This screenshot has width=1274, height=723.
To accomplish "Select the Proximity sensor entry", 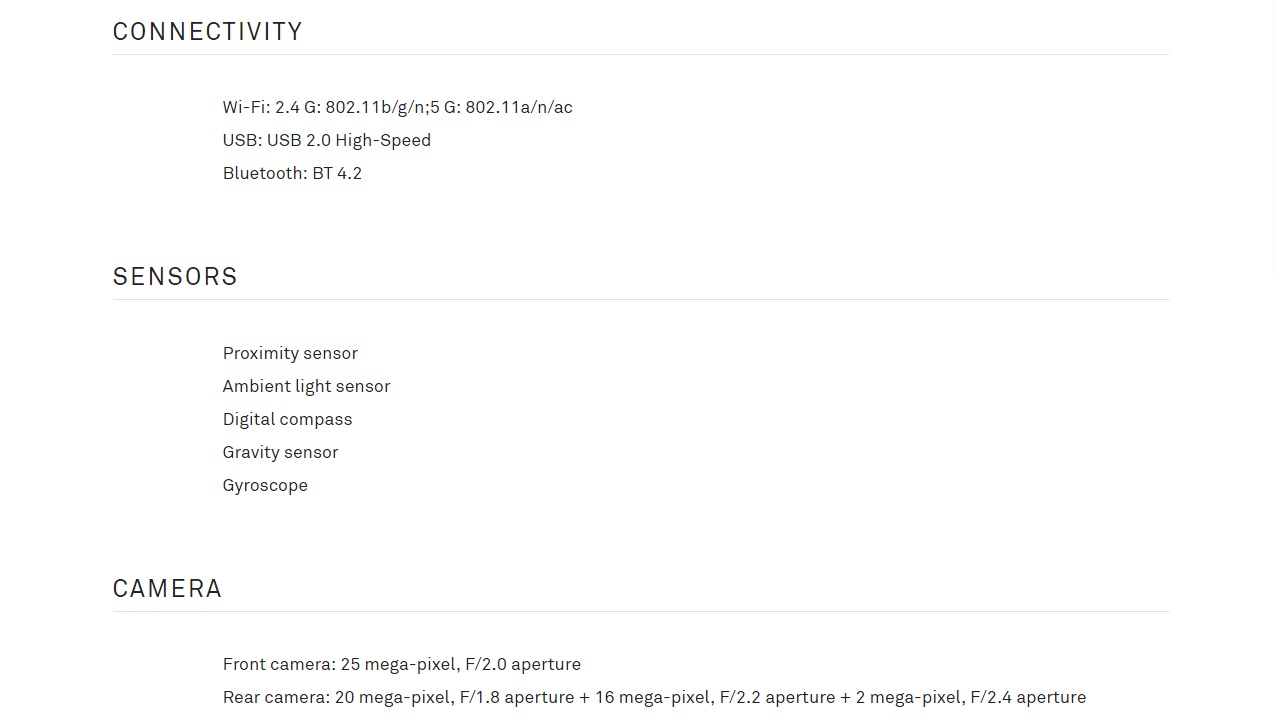I will [290, 353].
